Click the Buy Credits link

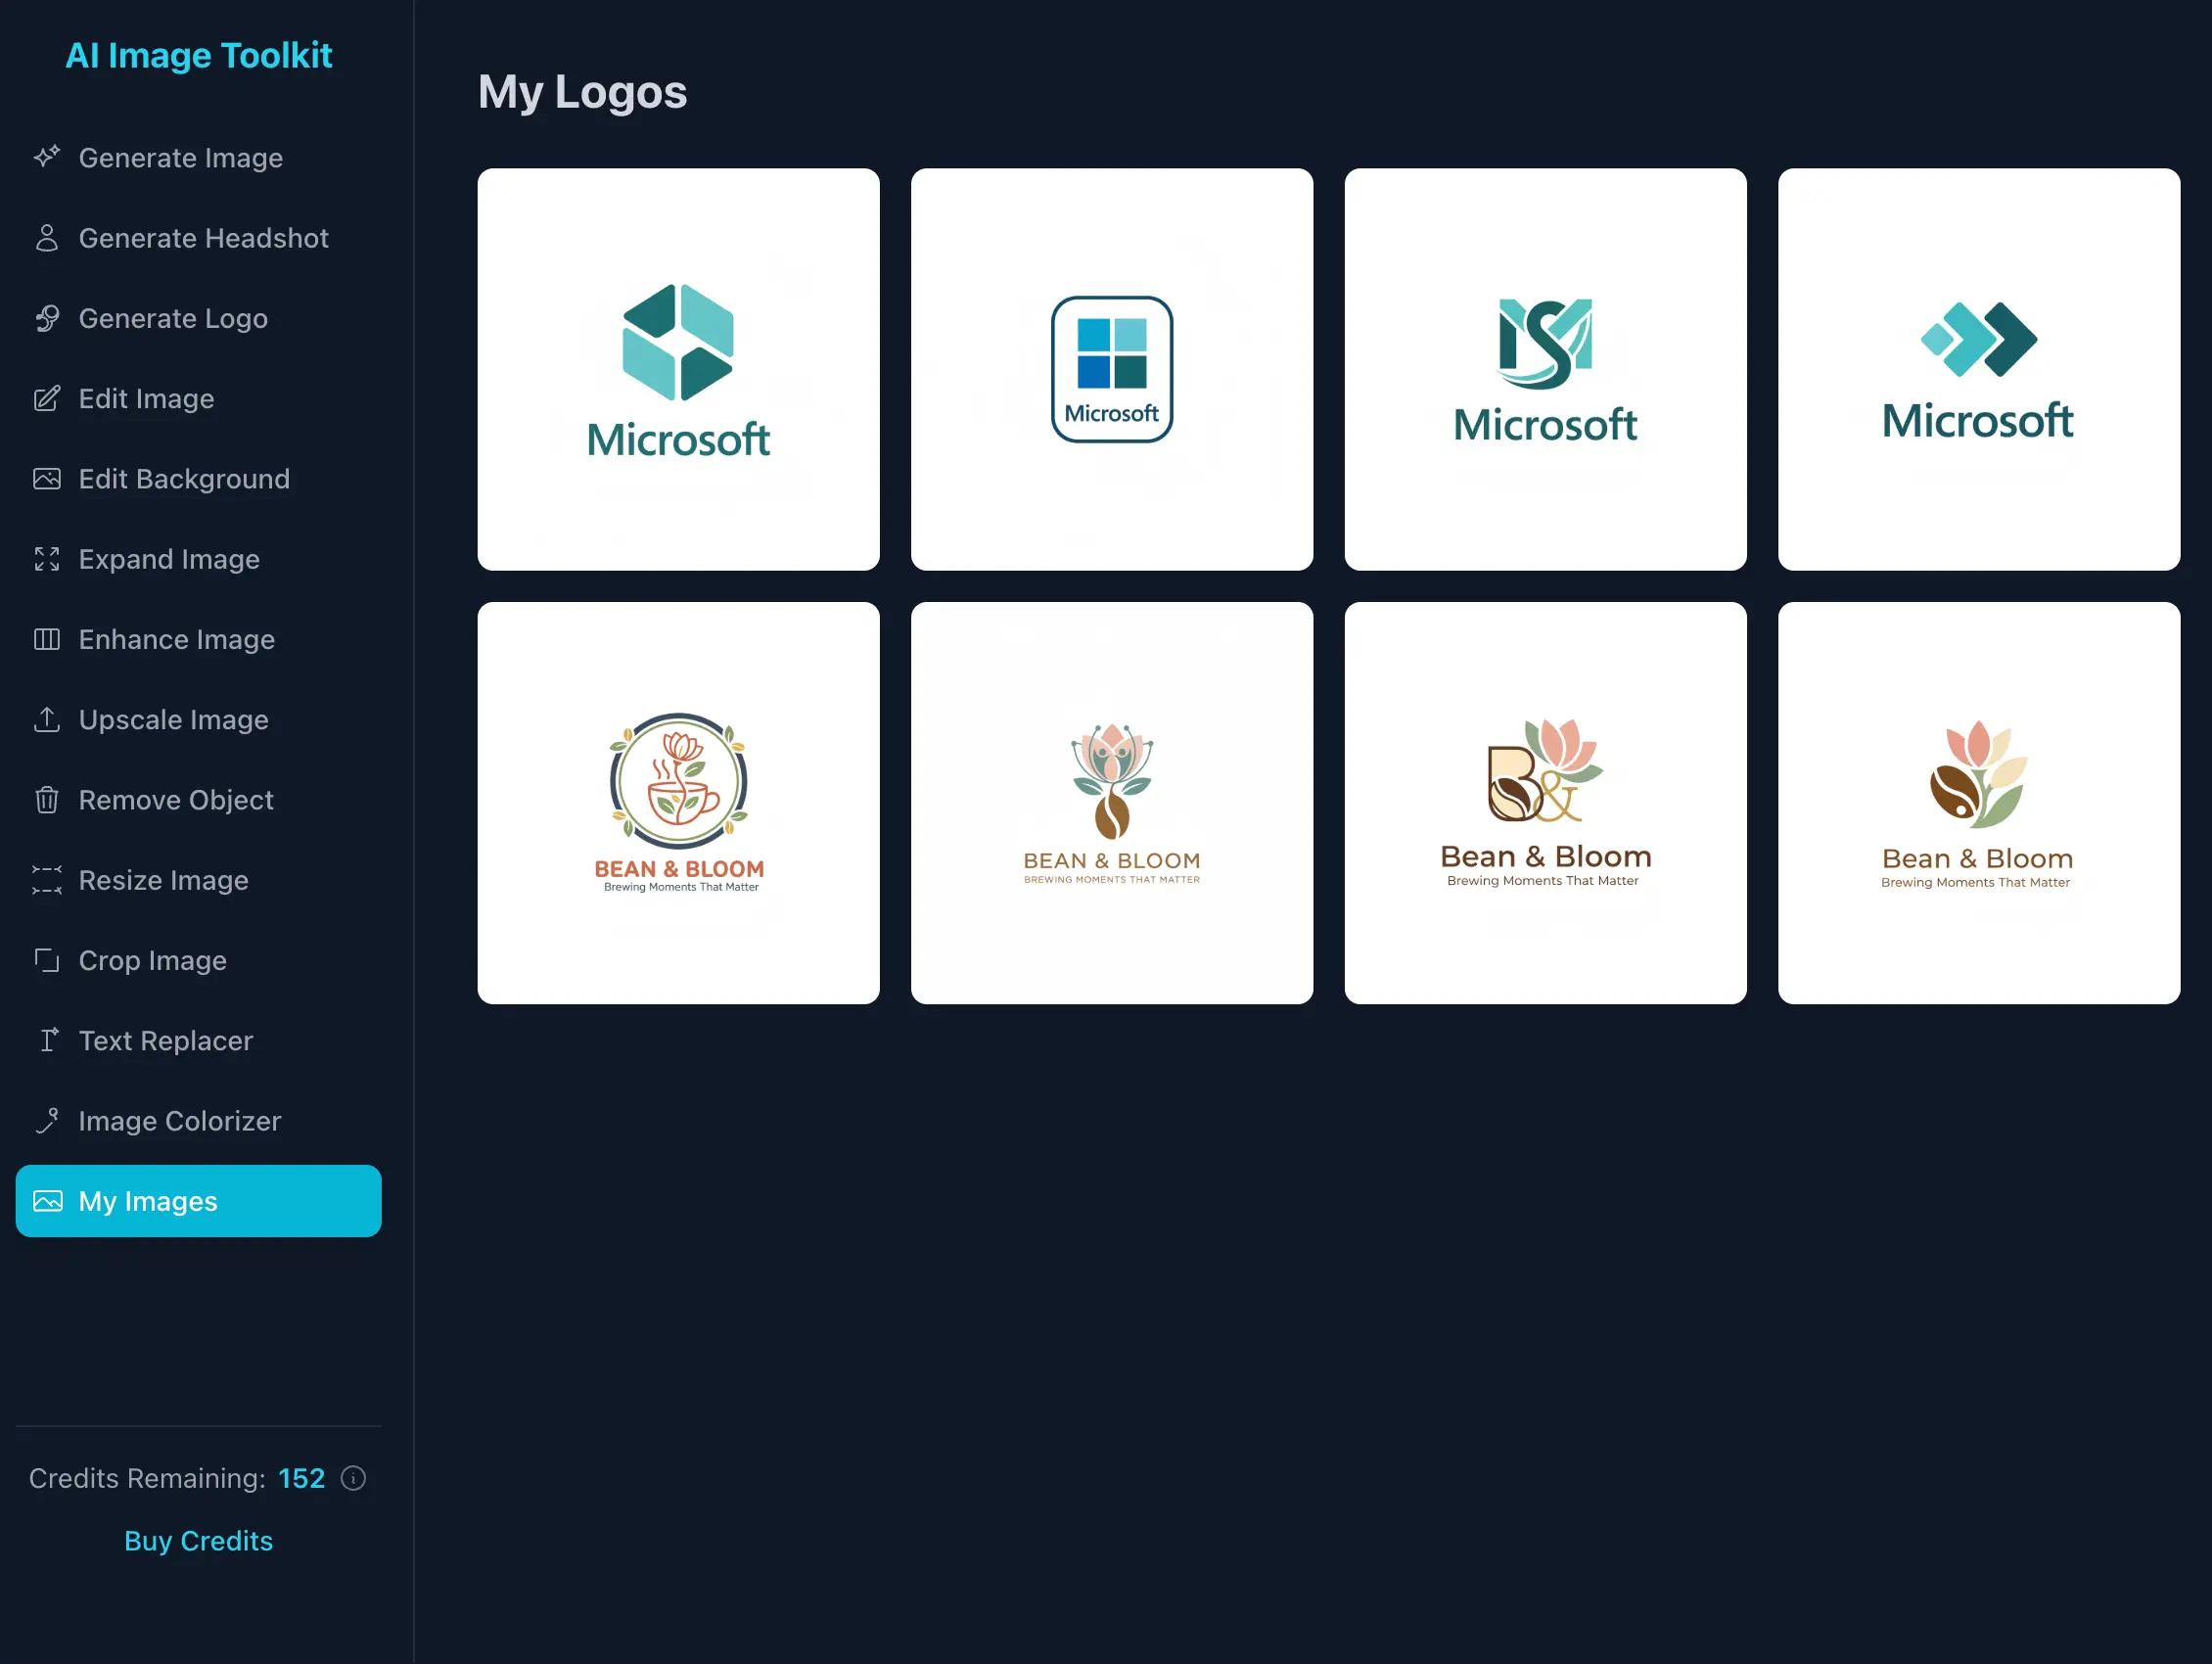pyautogui.click(x=198, y=1541)
